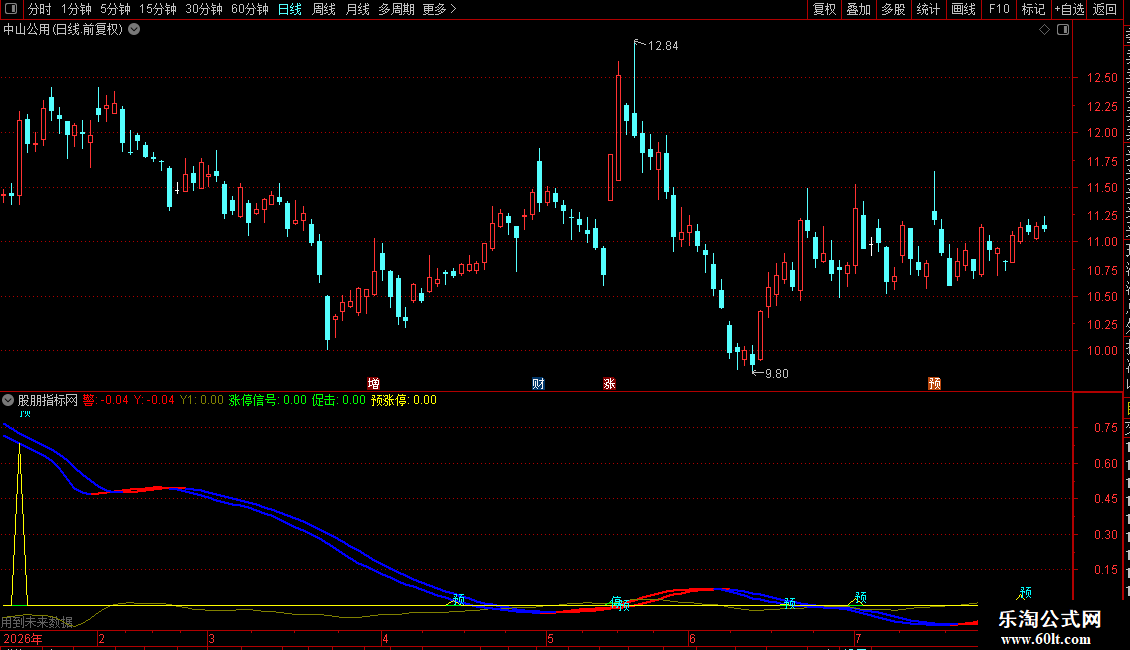This screenshot has width=1130, height=650.
Task: Click the 涨停信号: 0.00 value
Action: (267, 400)
